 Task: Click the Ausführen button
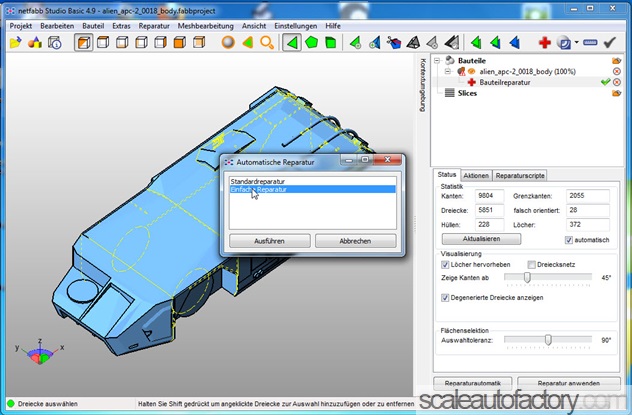[269, 241]
